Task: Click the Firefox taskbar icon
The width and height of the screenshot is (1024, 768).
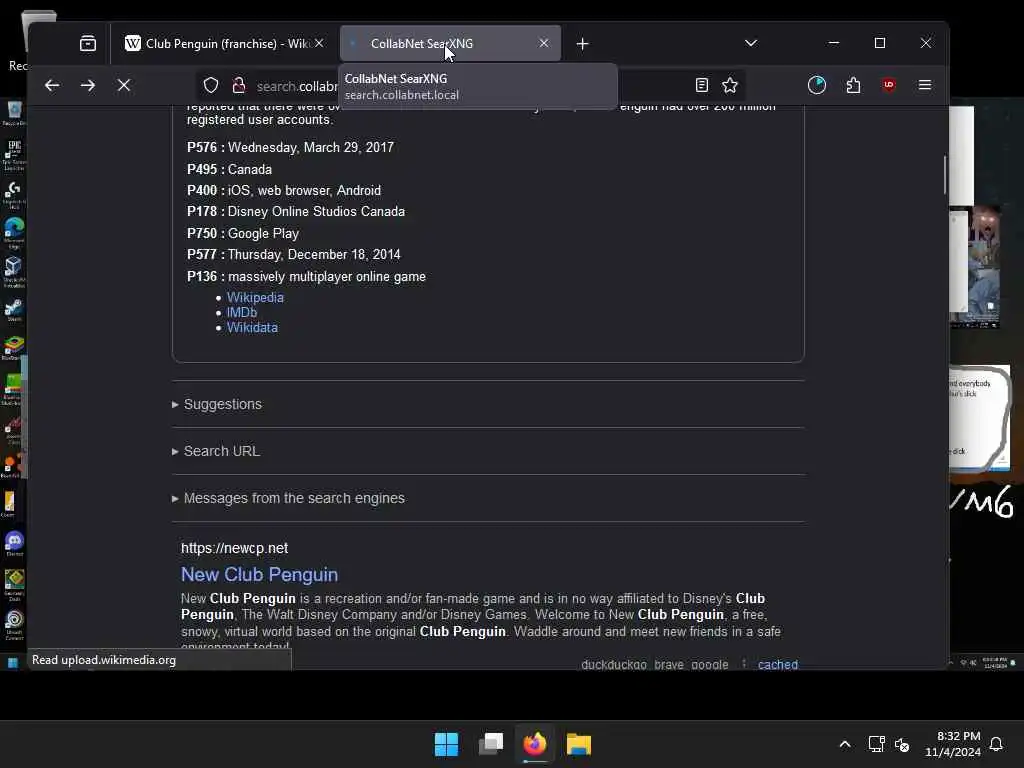Action: [x=534, y=744]
